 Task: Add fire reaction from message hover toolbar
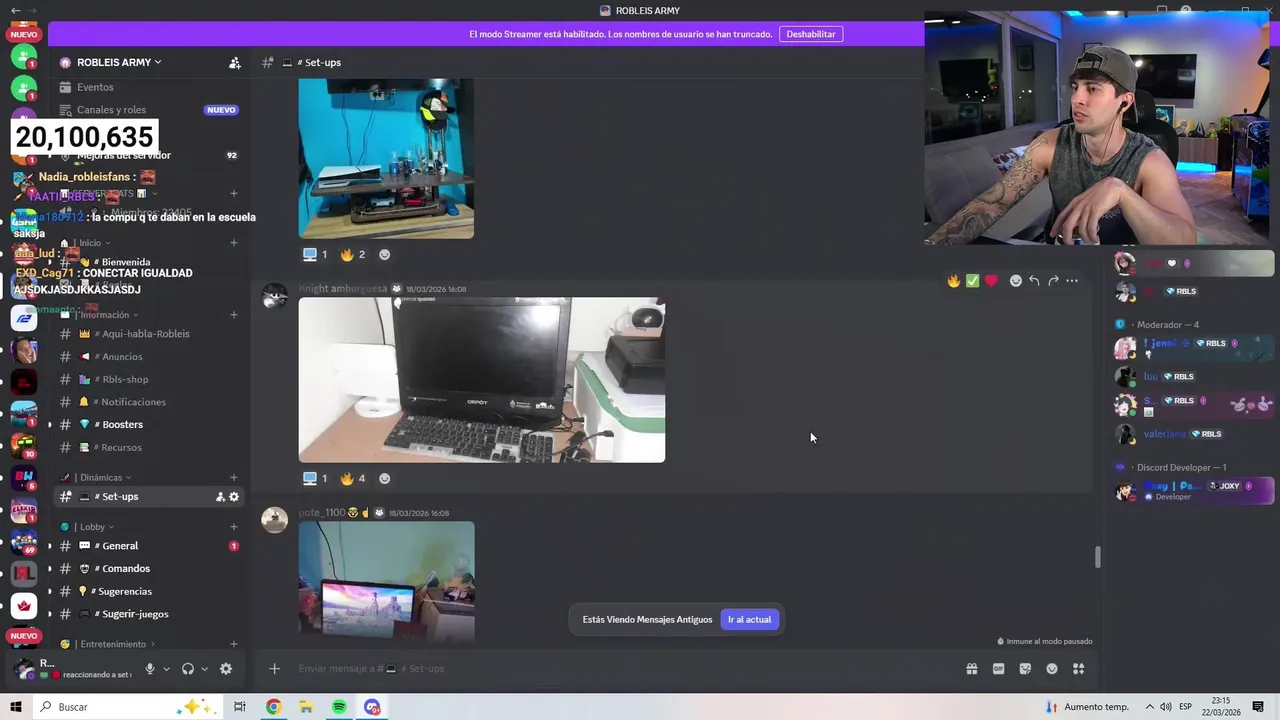pyautogui.click(x=953, y=281)
